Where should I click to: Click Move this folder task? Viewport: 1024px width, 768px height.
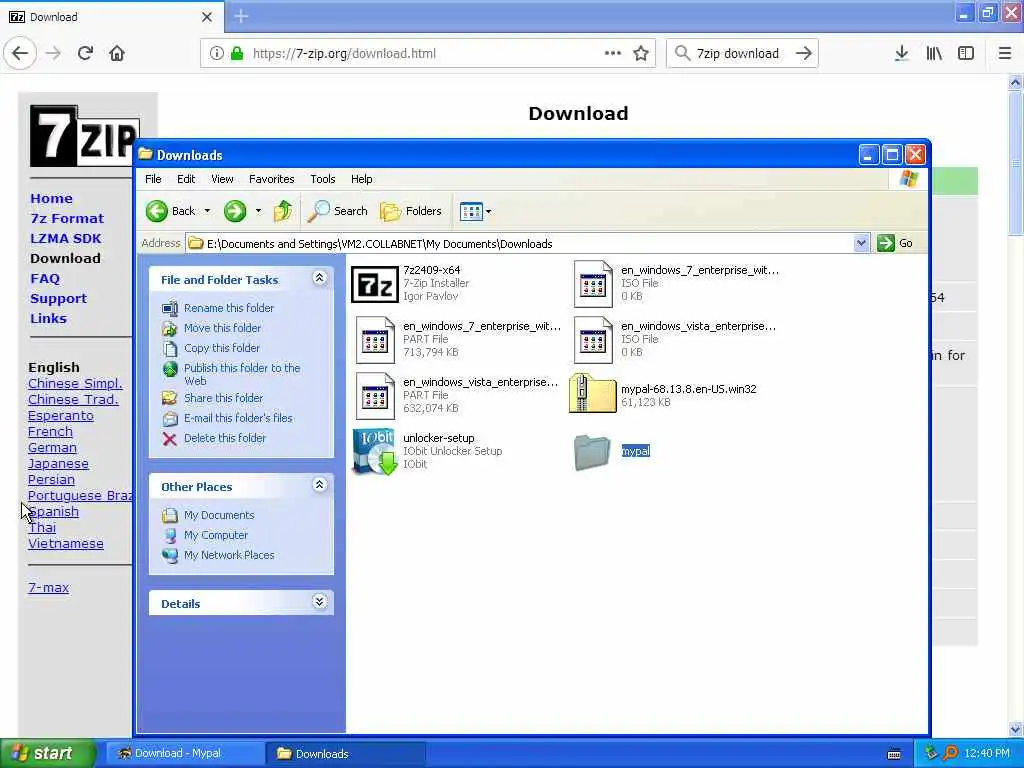click(x=222, y=328)
